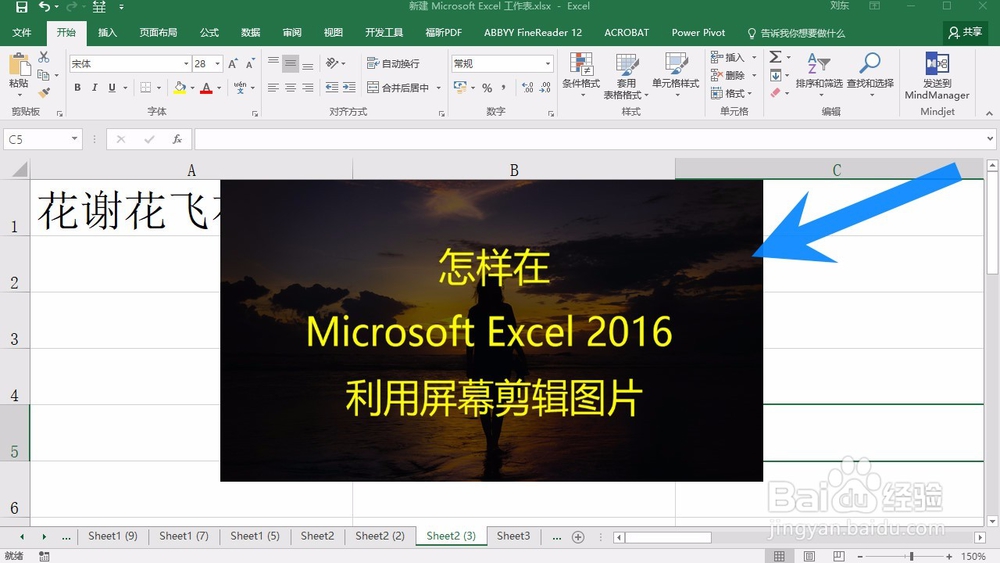The height and width of the screenshot is (563, 1000).
Task: Open Sort and Filter icon
Action: 819,64
